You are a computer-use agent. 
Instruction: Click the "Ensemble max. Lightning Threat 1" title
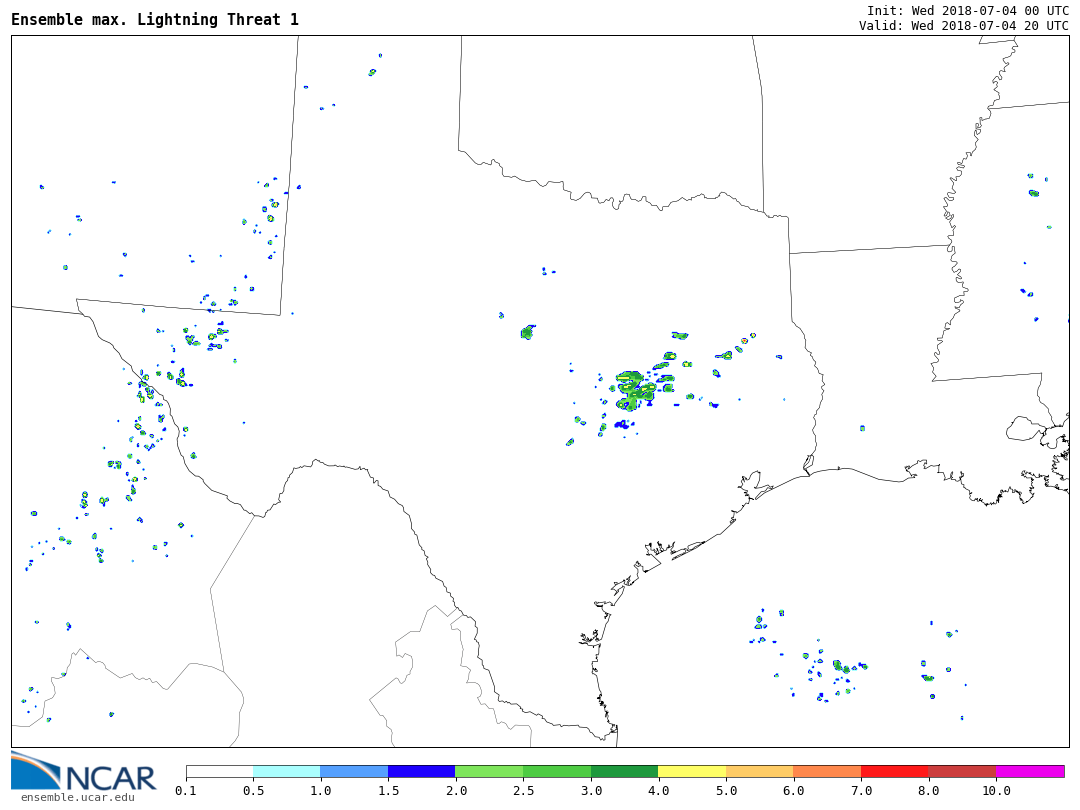155,20
